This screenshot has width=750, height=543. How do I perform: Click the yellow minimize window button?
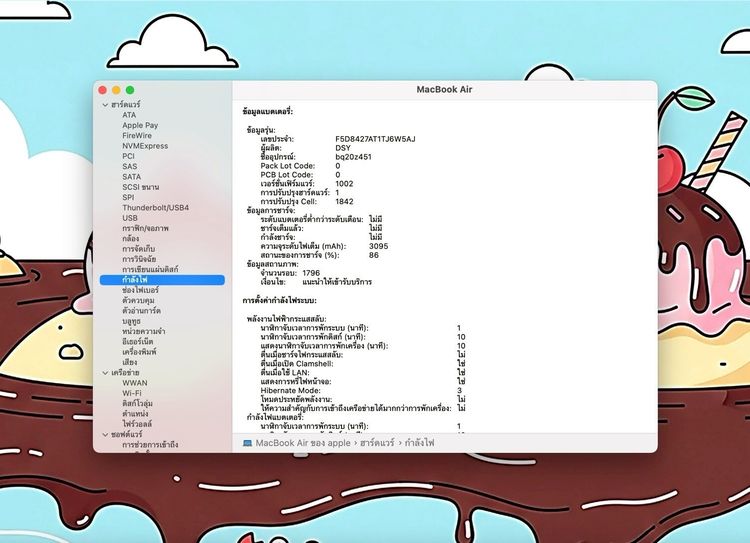(116, 90)
